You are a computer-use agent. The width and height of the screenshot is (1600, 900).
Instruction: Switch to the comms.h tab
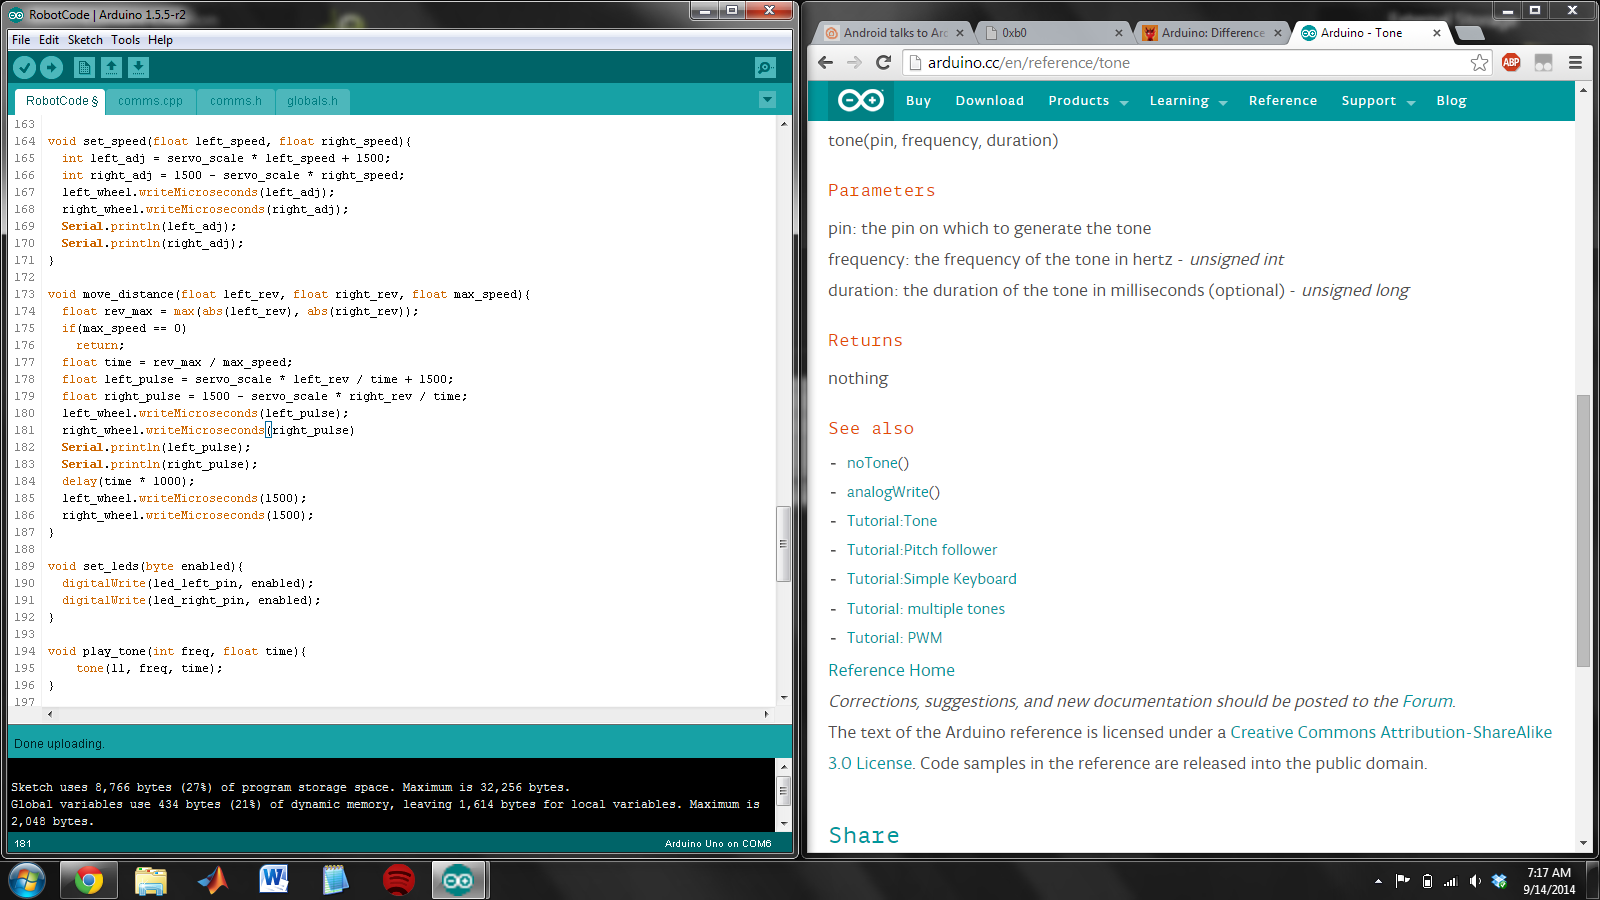(x=236, y=101)
